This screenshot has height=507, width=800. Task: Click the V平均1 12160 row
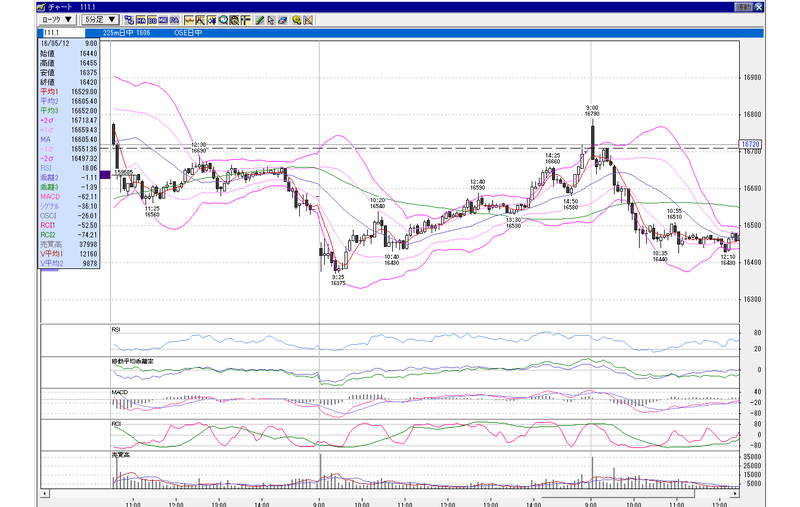[x=69, y=254]
